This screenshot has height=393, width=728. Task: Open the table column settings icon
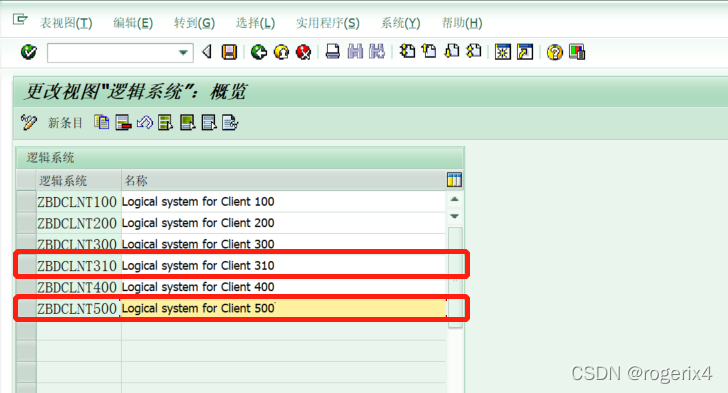click(454, 180)
